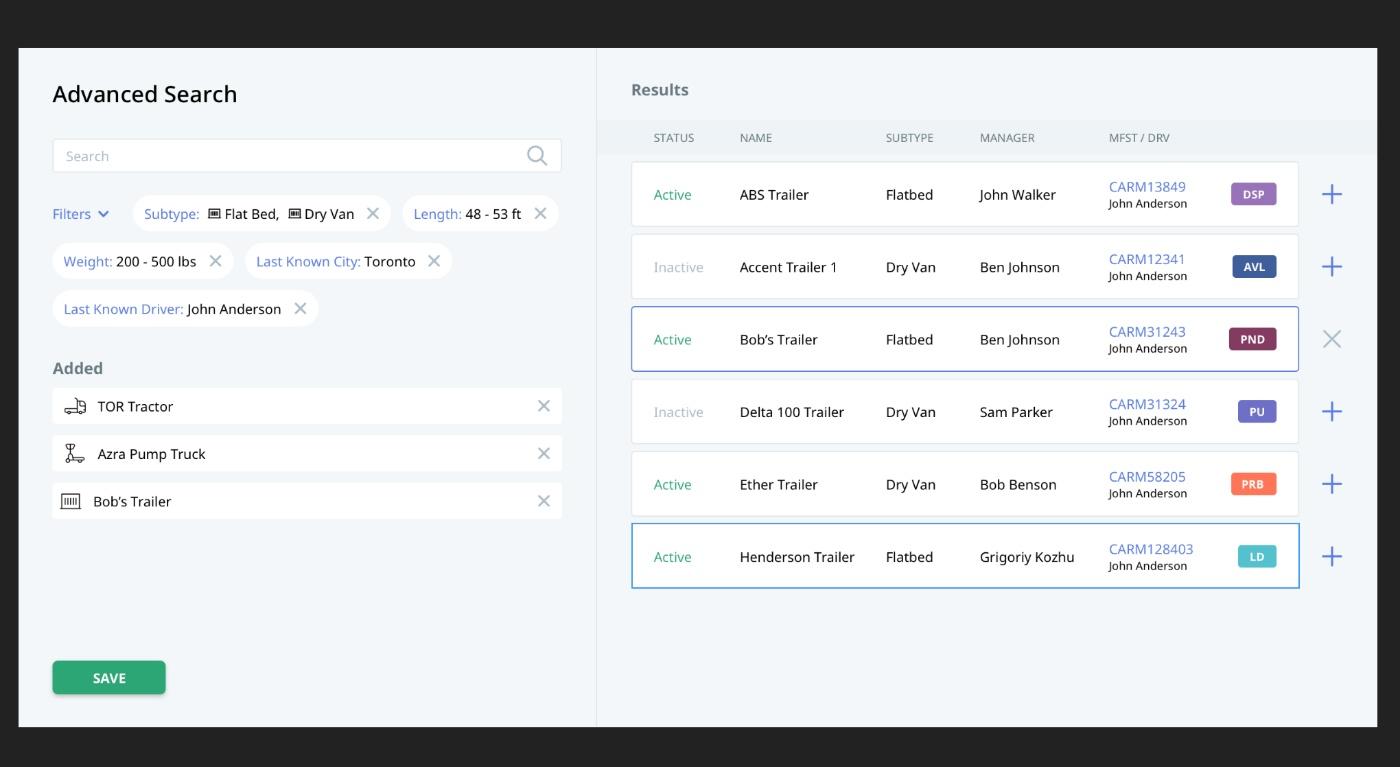
Task: Click the trailer icon beside Bob's Trailer in Added
Action: [x=71, y=501]
